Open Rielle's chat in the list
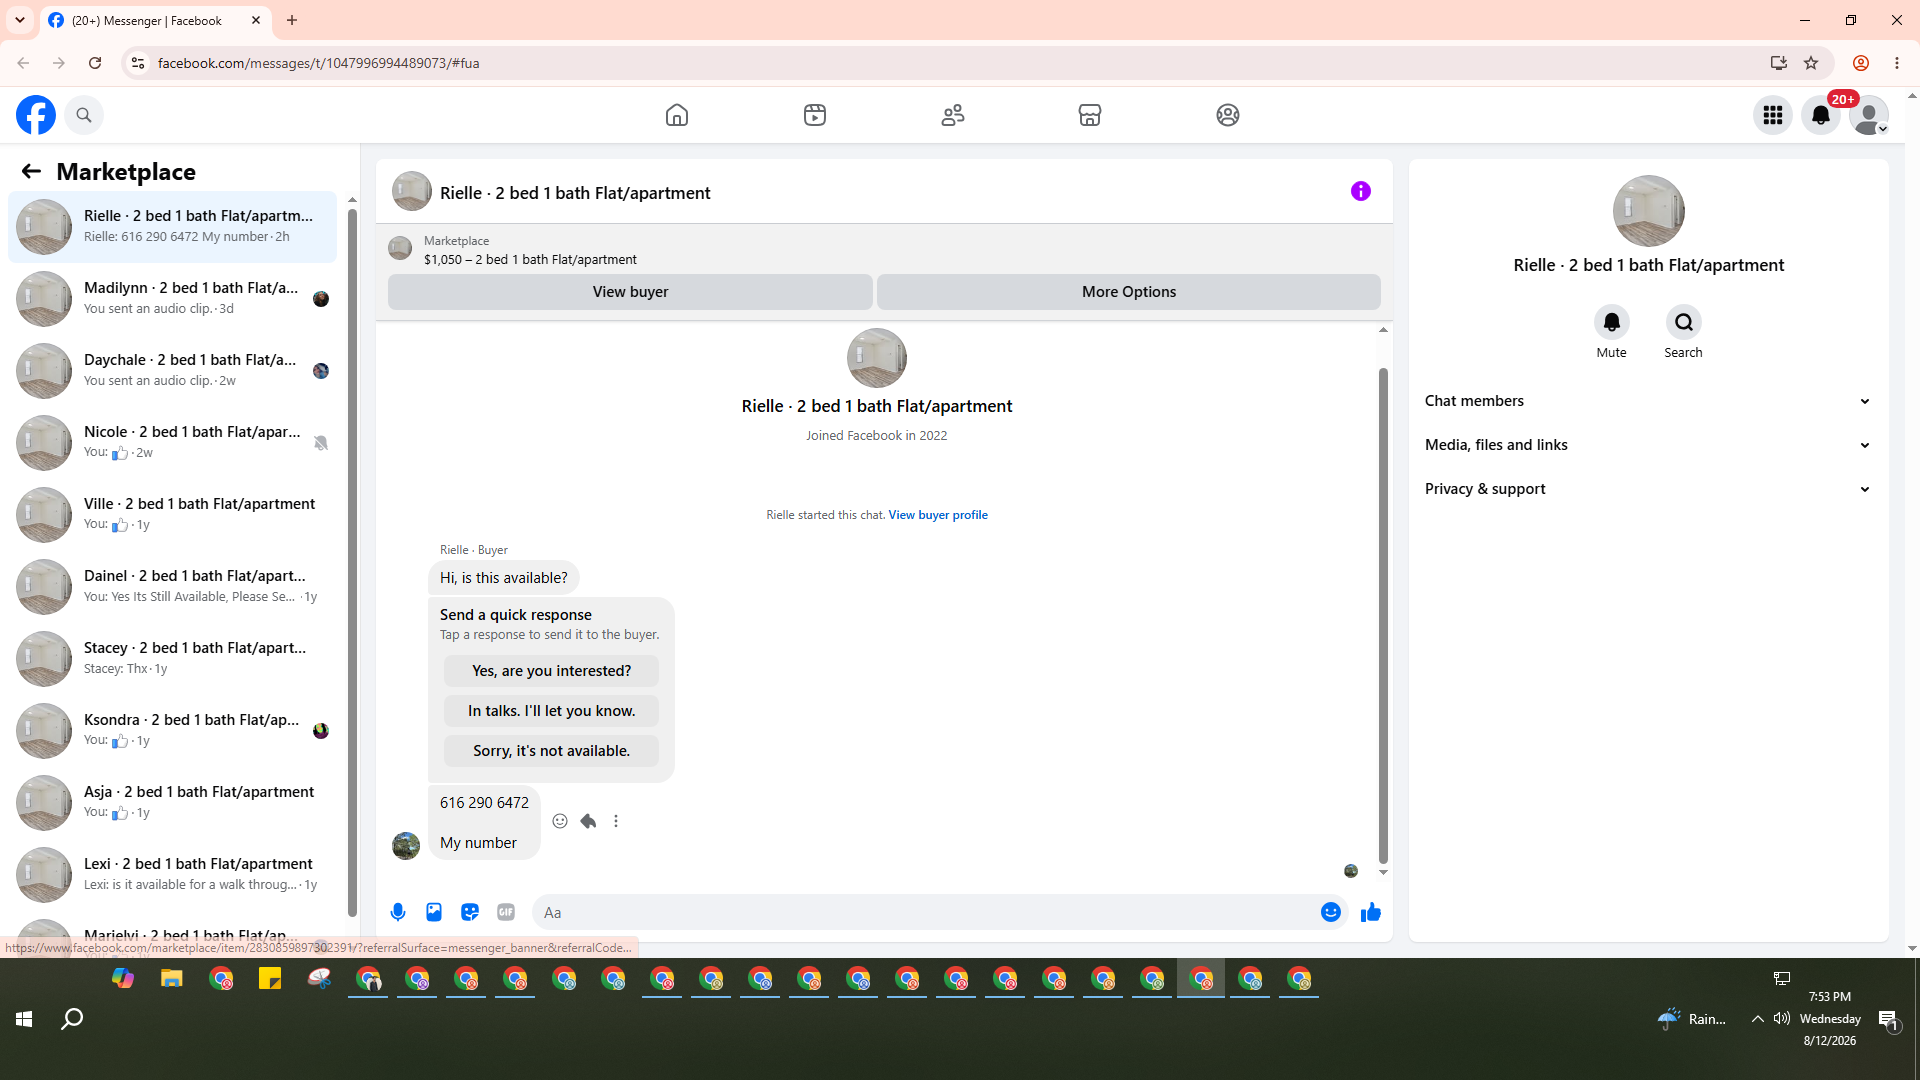The image size is (1920, 1080). [x=173, y=226]
